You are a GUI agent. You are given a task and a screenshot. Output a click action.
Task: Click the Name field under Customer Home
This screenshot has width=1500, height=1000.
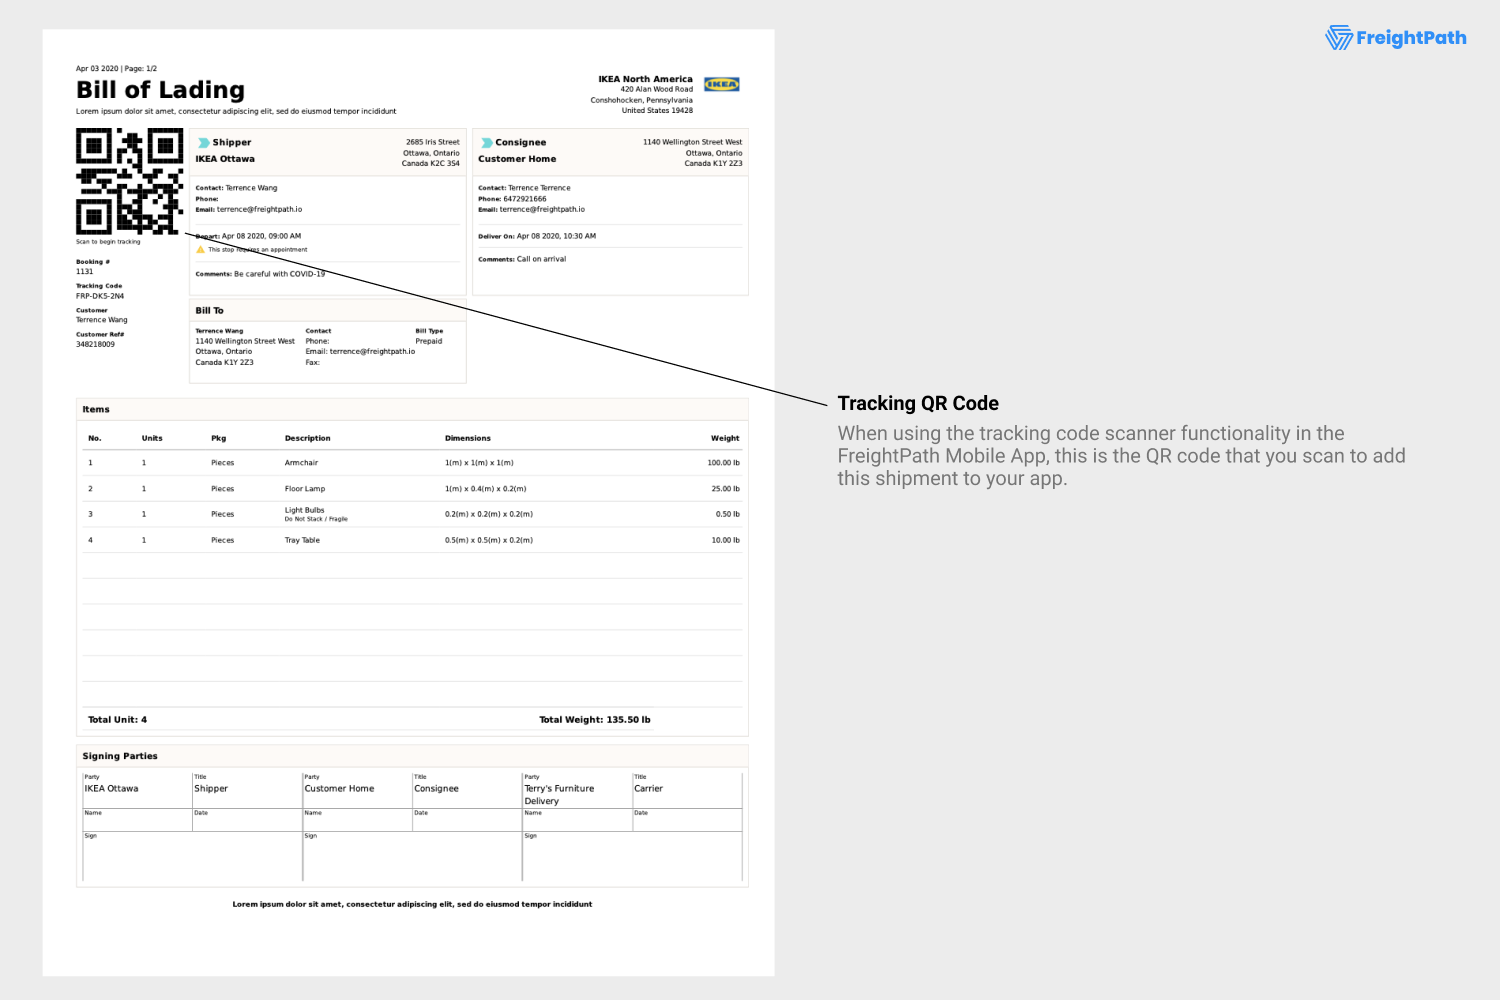tap(357, 820)
